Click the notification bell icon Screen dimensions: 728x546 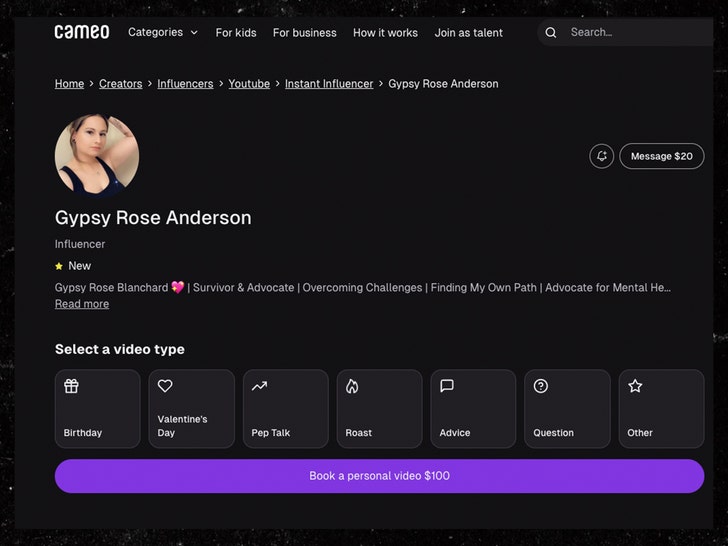[601, 156]
